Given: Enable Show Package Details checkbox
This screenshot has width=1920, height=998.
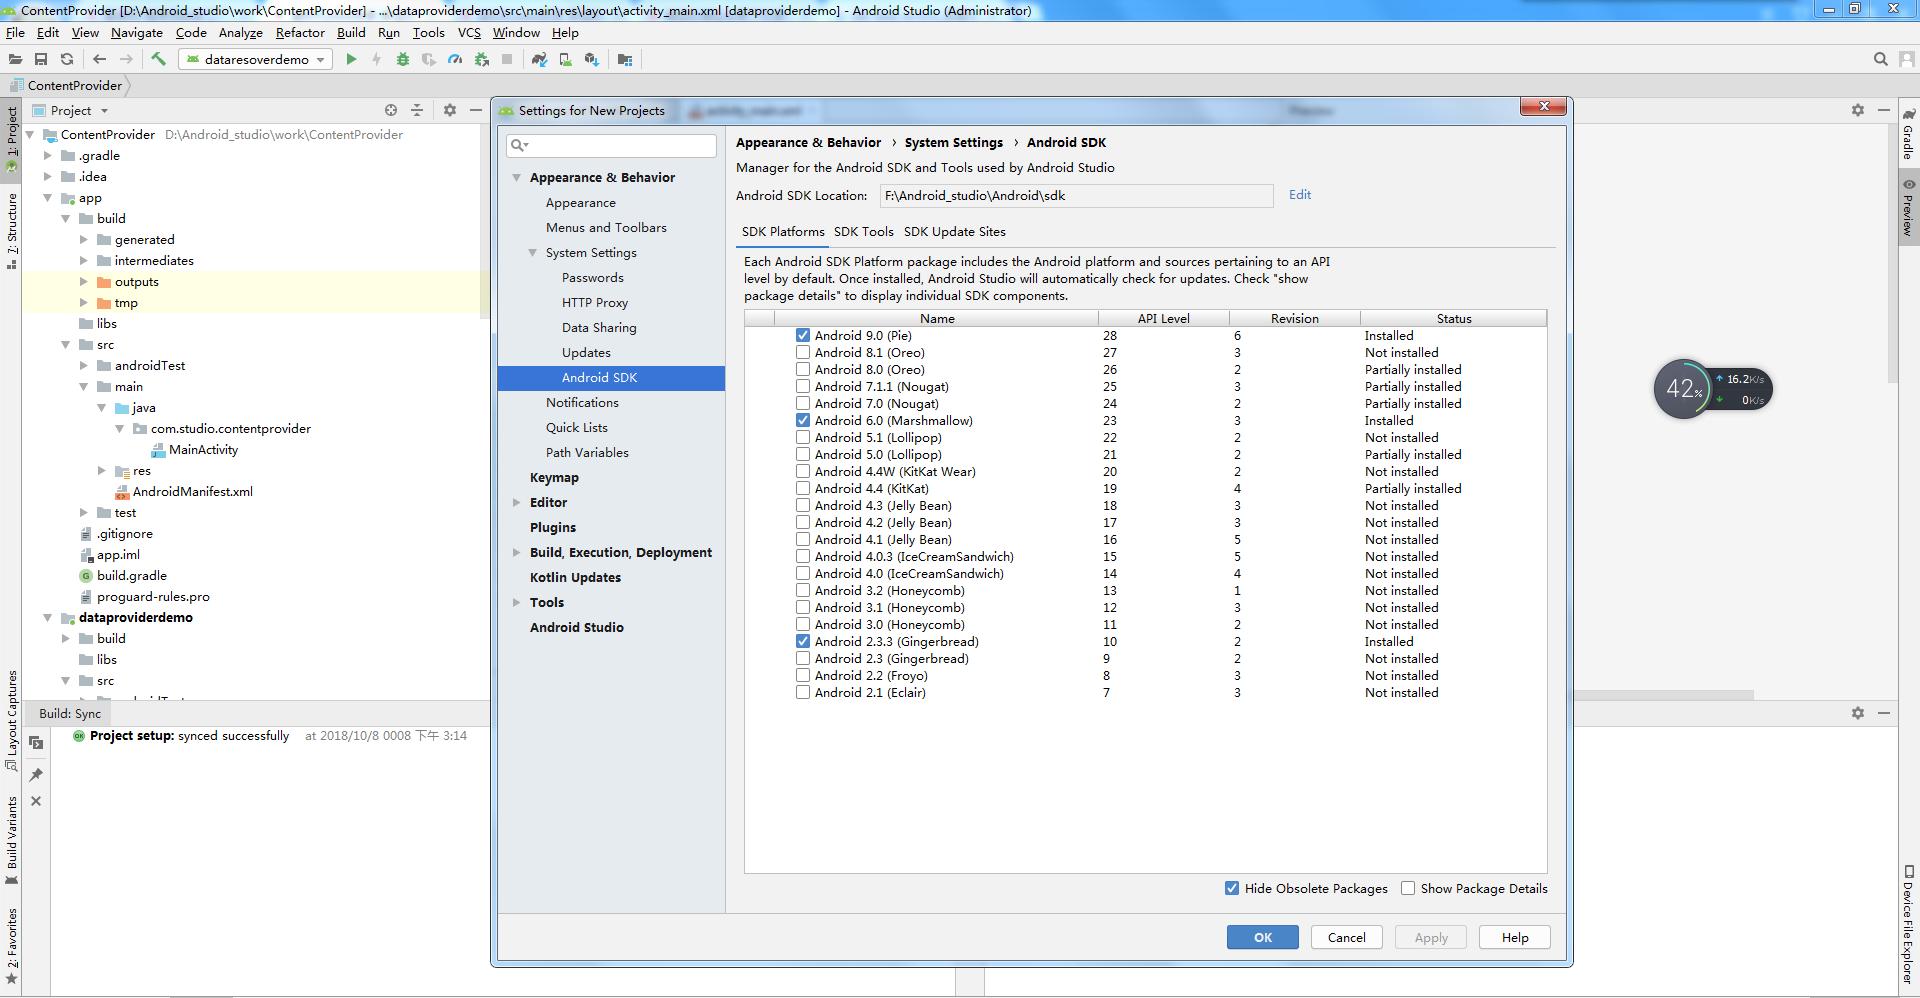Looking at the screenshot, I should pyautogui.click(x=1408, y=888).
